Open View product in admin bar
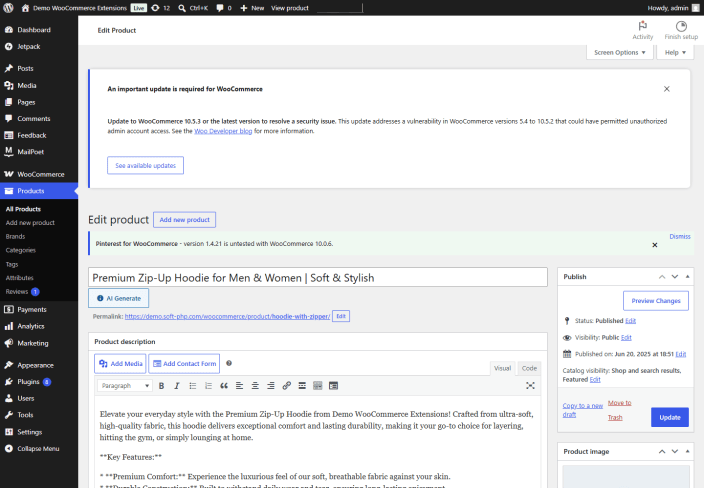Image resolution: width=704 pixels, height=488 pixels. (290, 8)
